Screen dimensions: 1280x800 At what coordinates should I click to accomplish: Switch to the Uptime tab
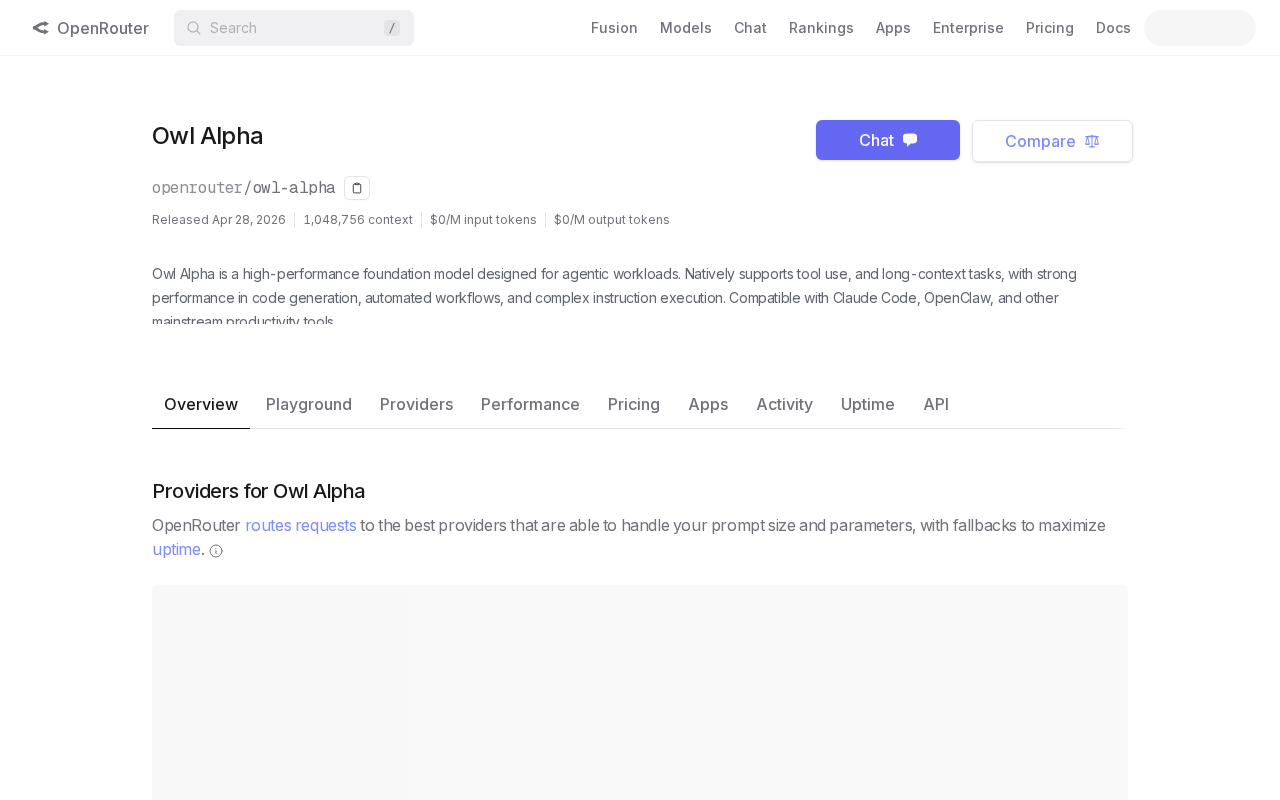(x=868, y=404)
